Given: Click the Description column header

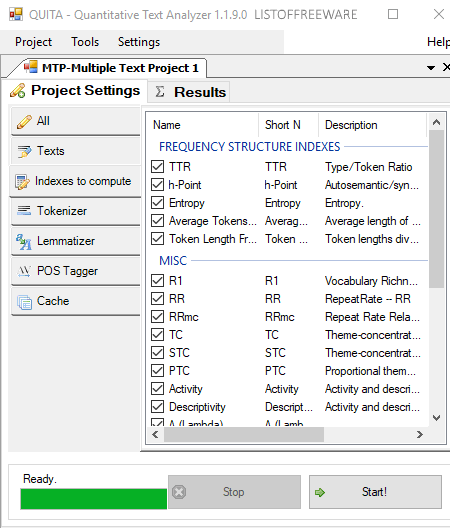Looking at the screenshot, I should point(373,125).
